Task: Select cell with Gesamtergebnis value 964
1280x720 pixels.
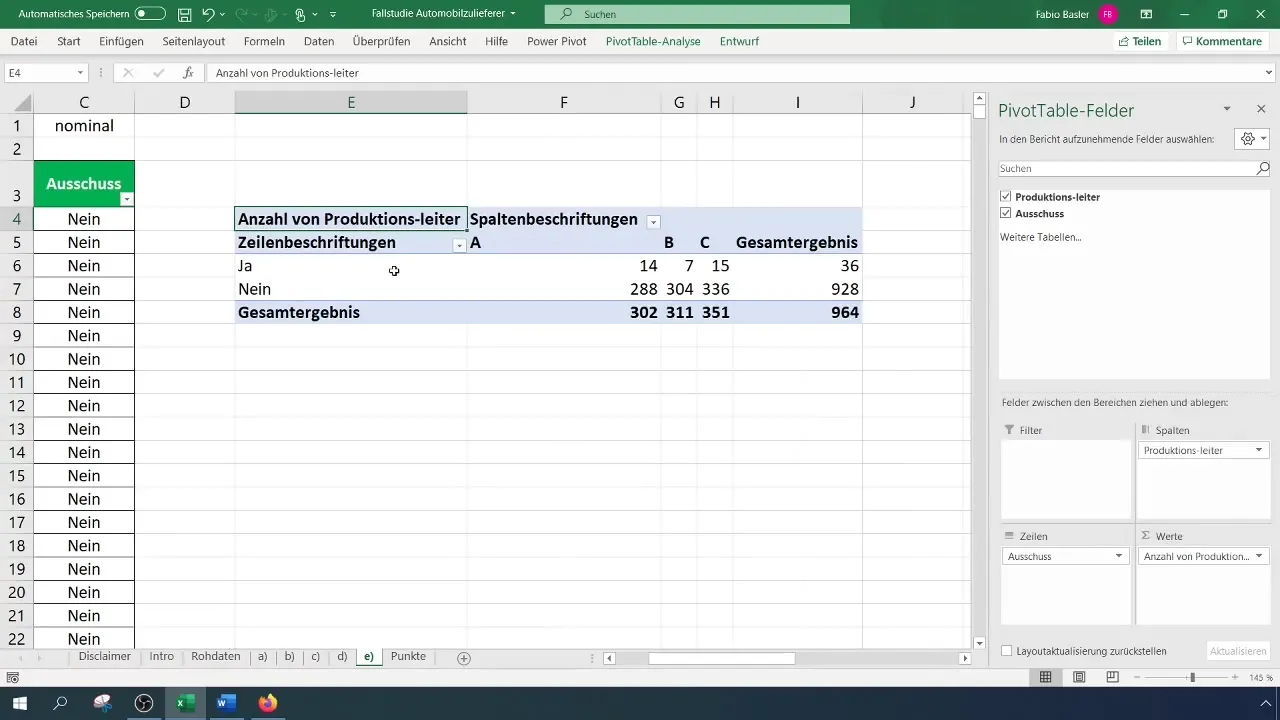Action: tap(798, 312)
